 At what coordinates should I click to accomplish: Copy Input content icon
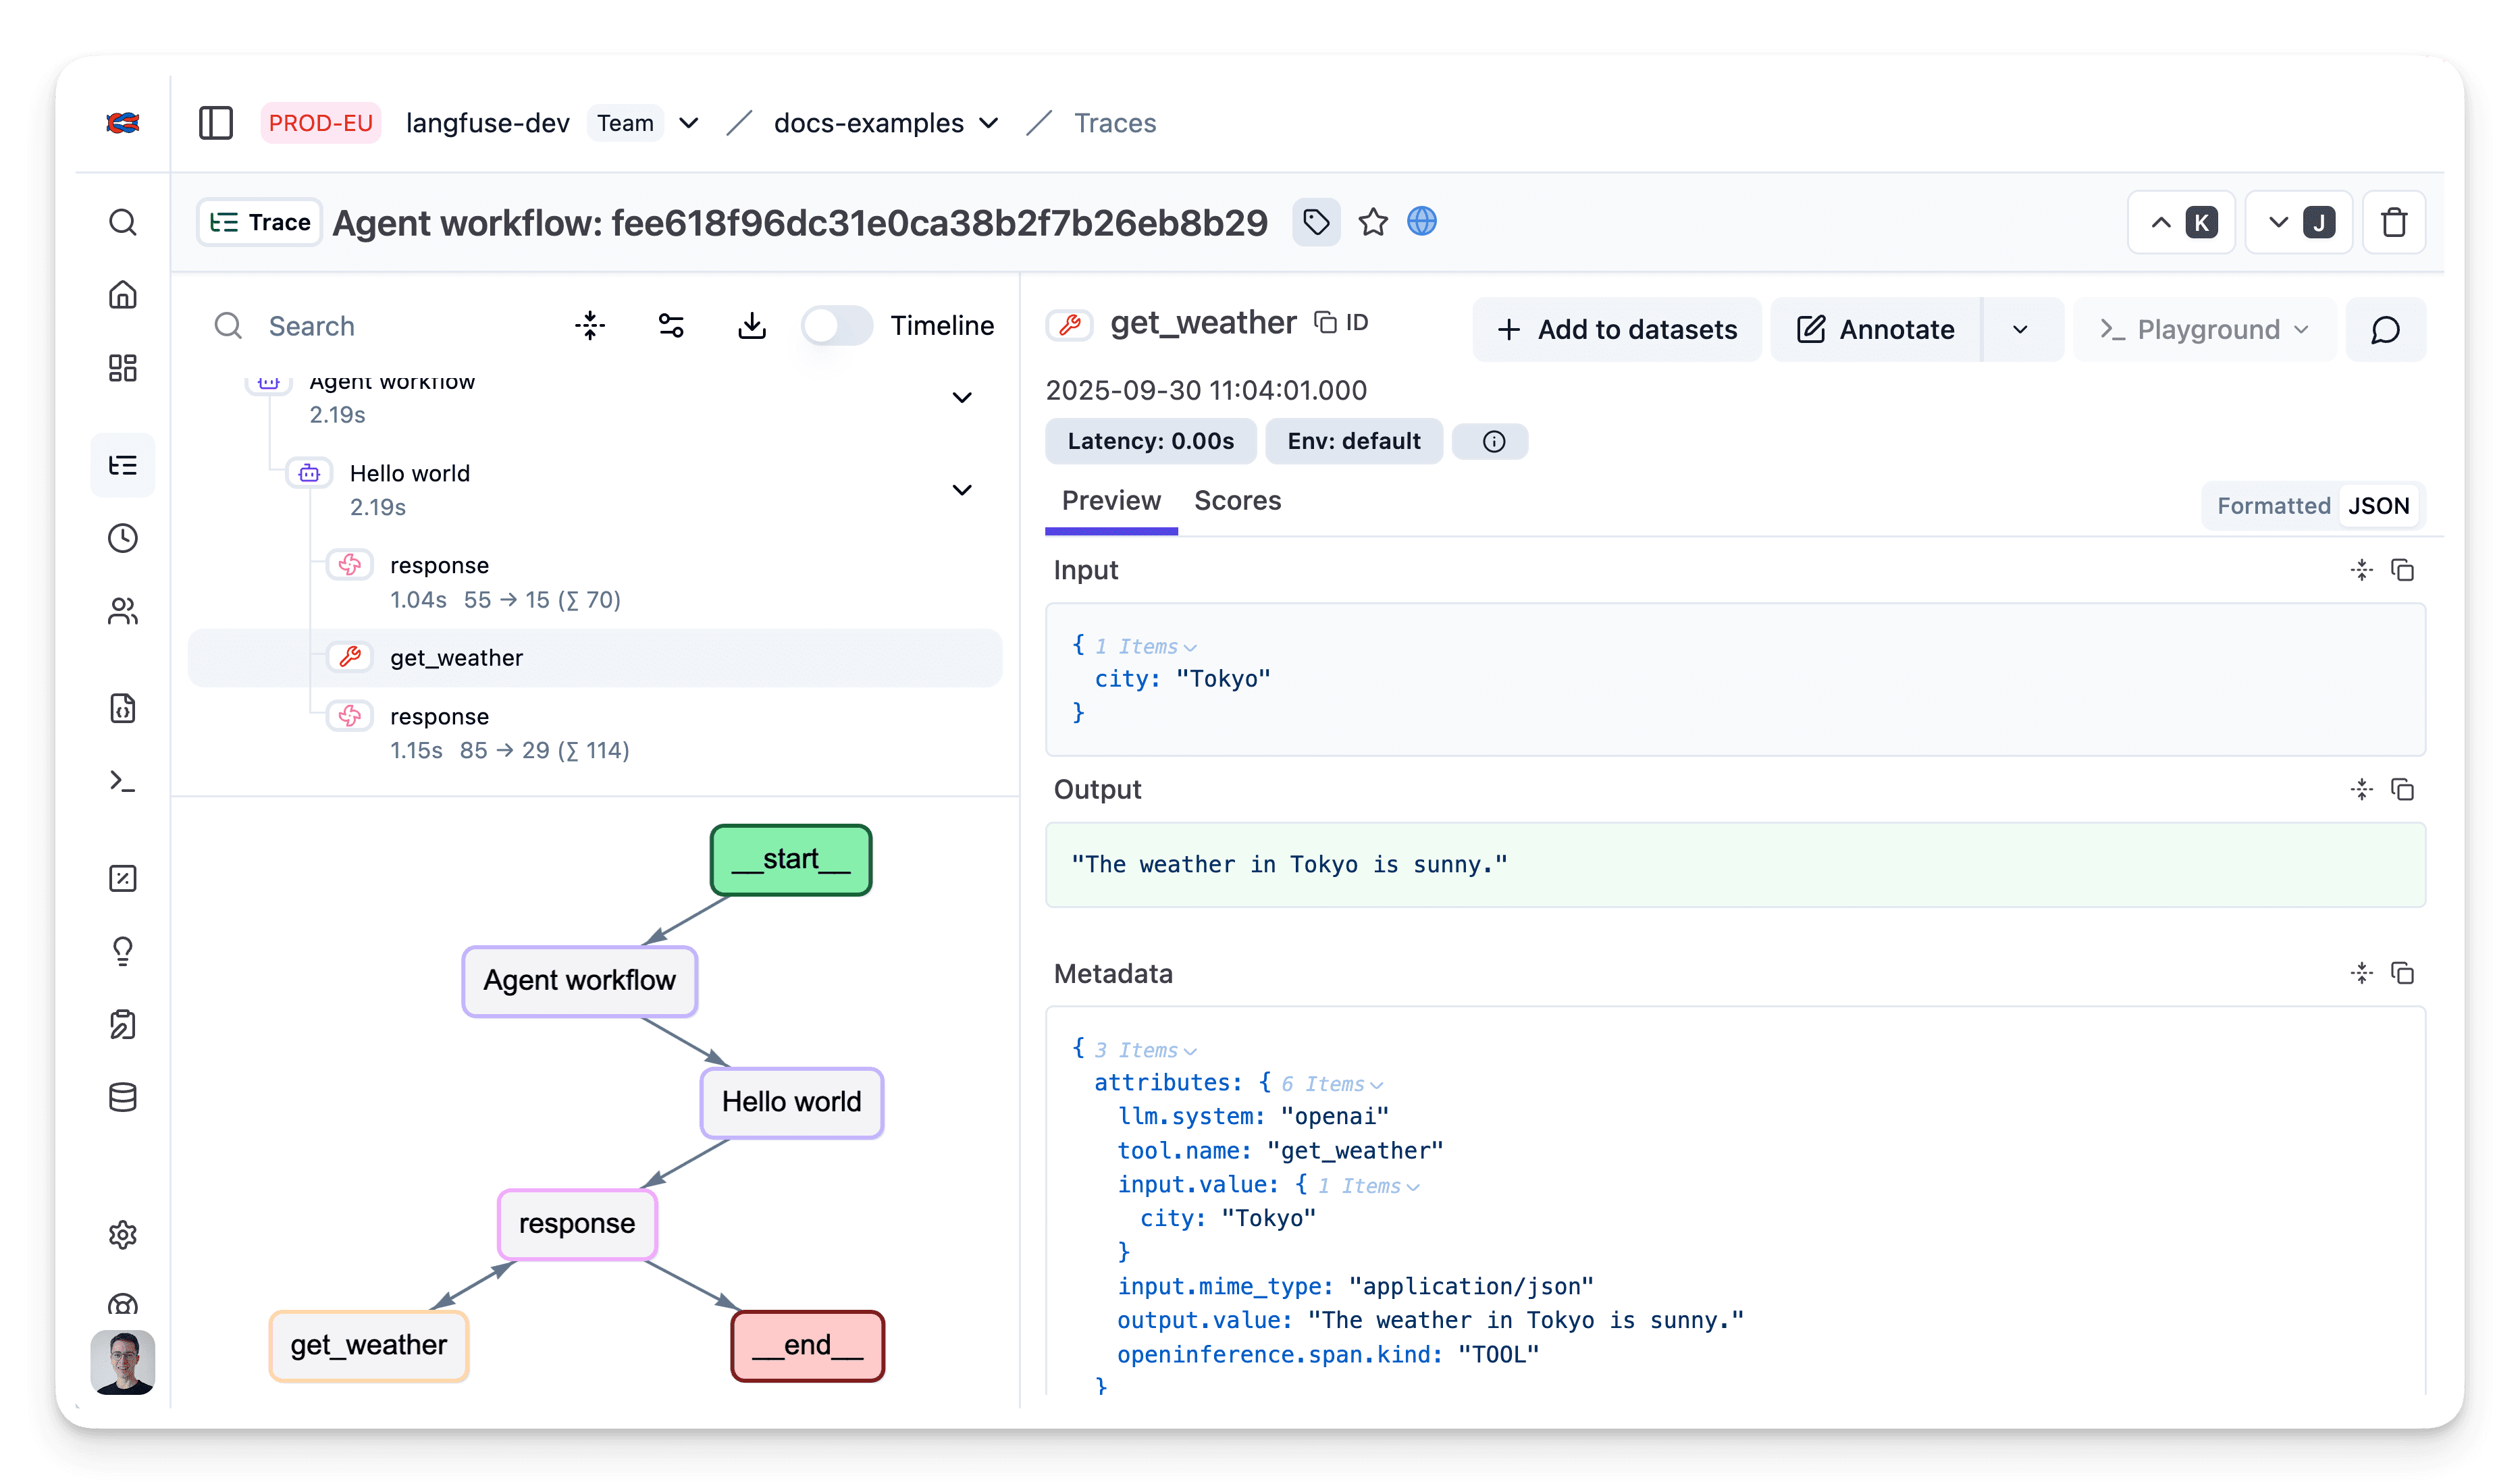coord(2403,570)
